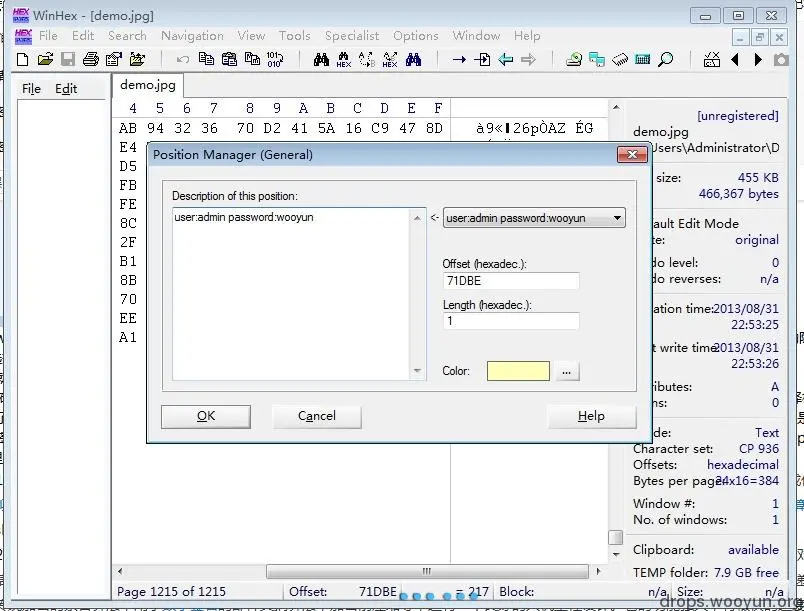Open the Search menu
804x611 pixels.
pyautogui.click(x=127, y=35)
